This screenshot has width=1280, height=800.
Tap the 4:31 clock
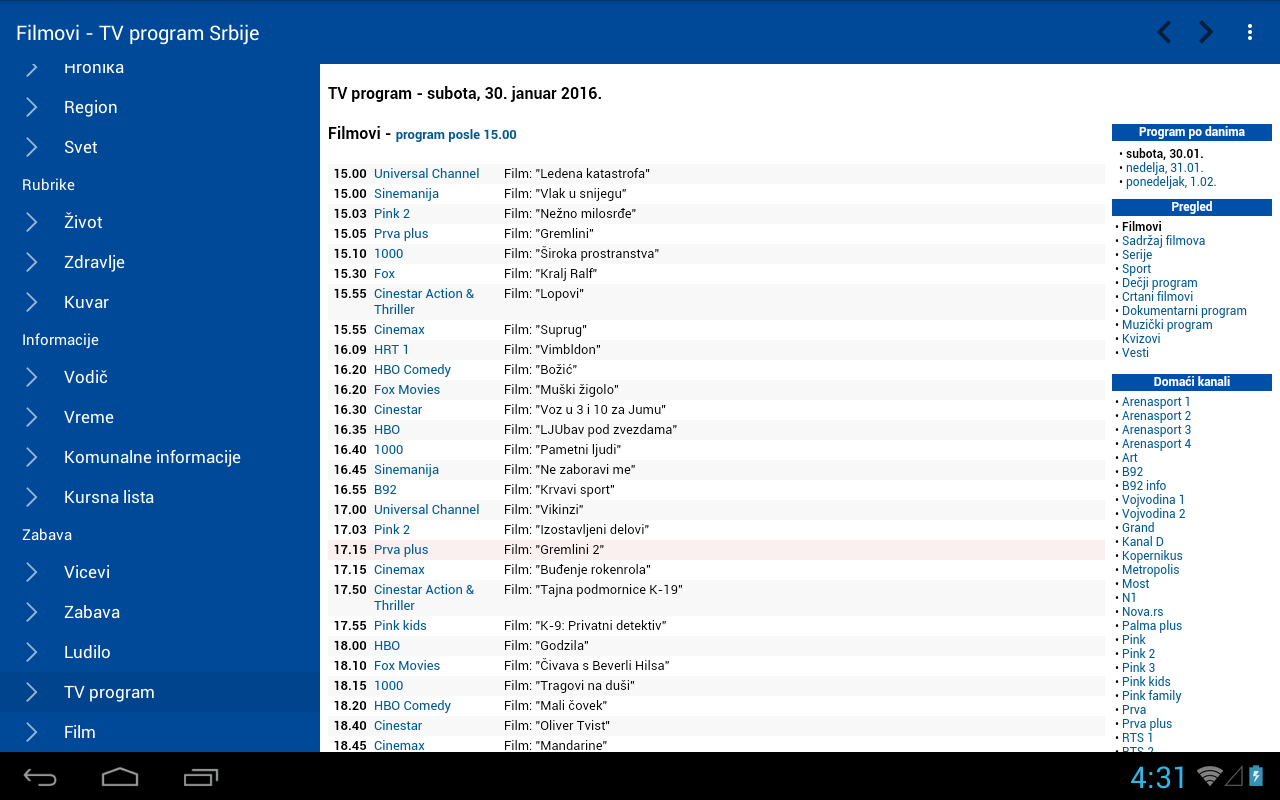[x=1158, y=777]
